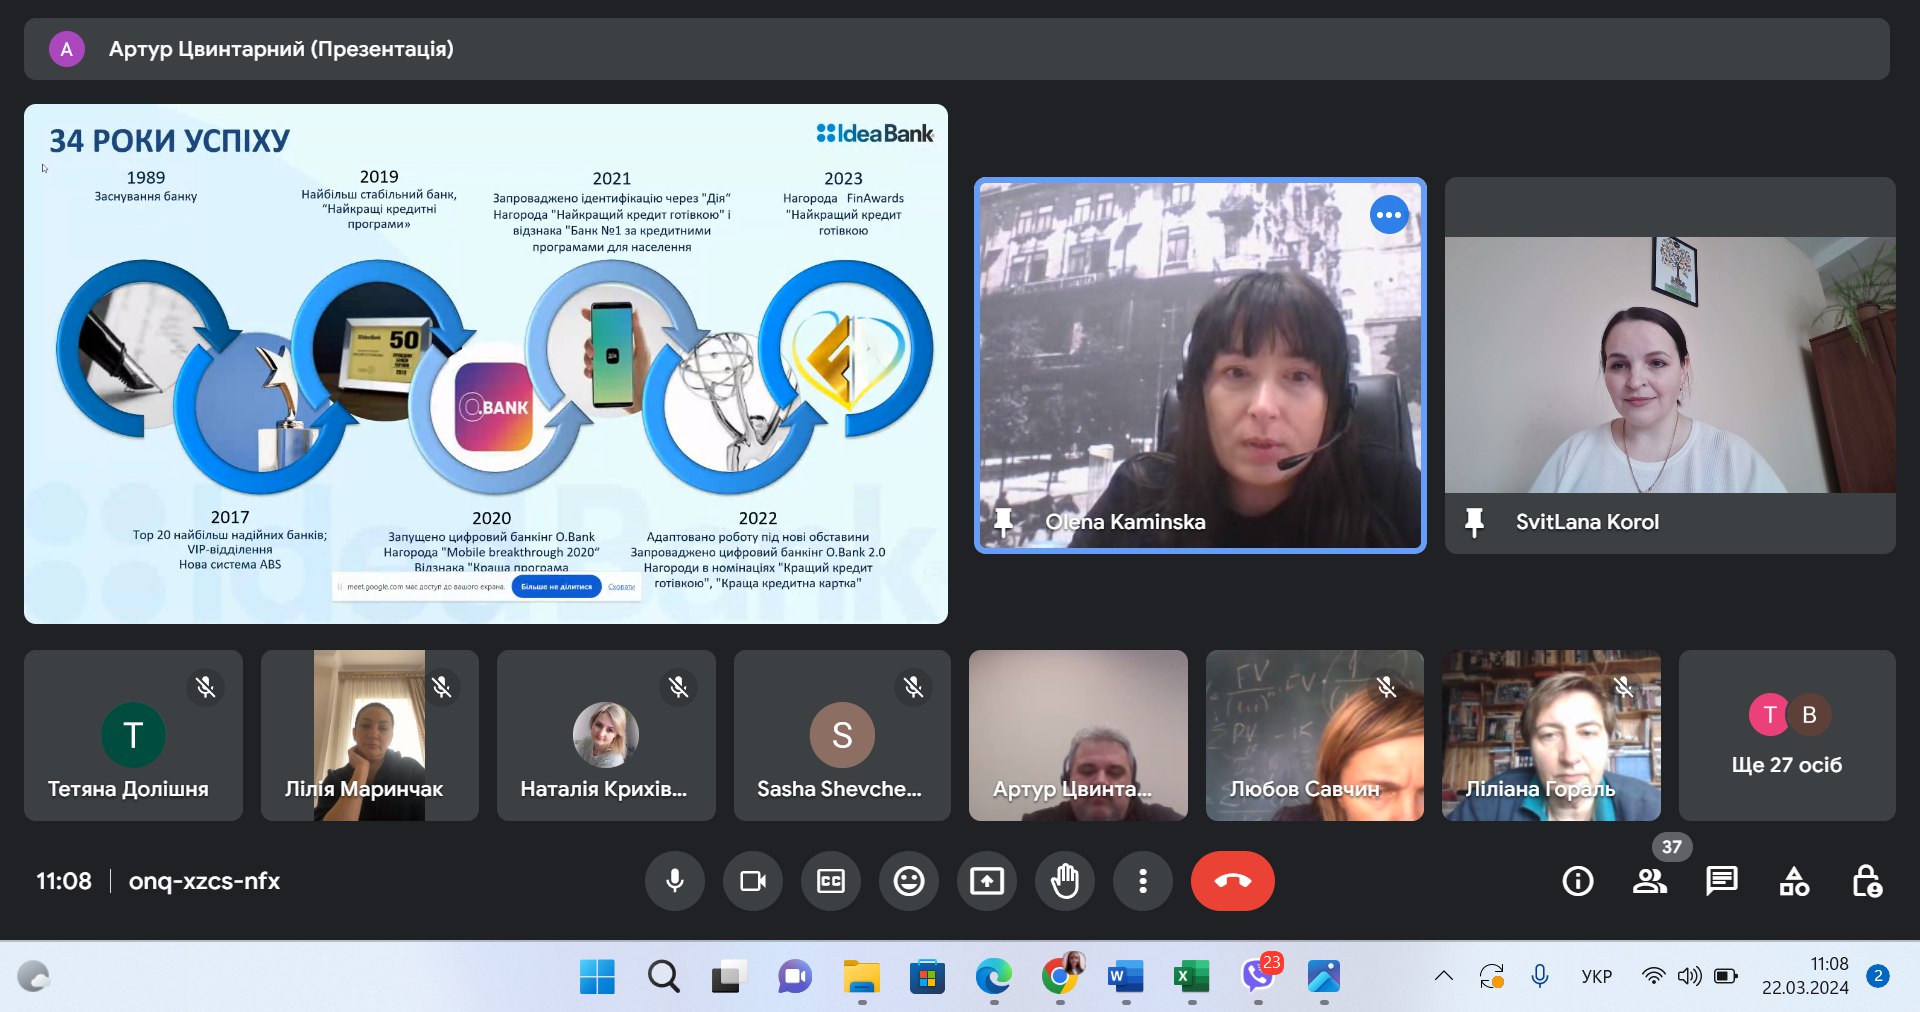
Task: Raise hand in the meeting
Action: [1065, 881]
